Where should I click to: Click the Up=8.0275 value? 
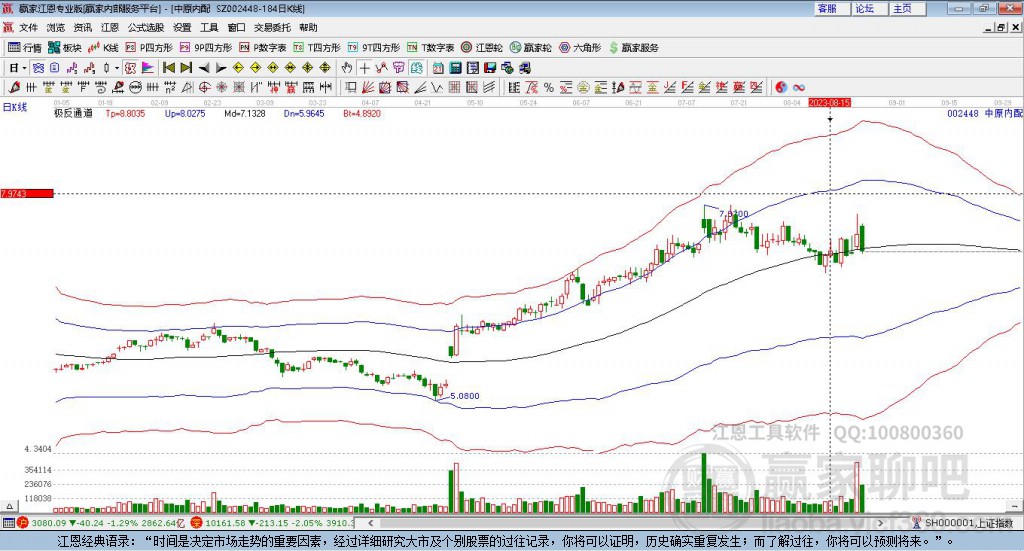click(185, 114)
